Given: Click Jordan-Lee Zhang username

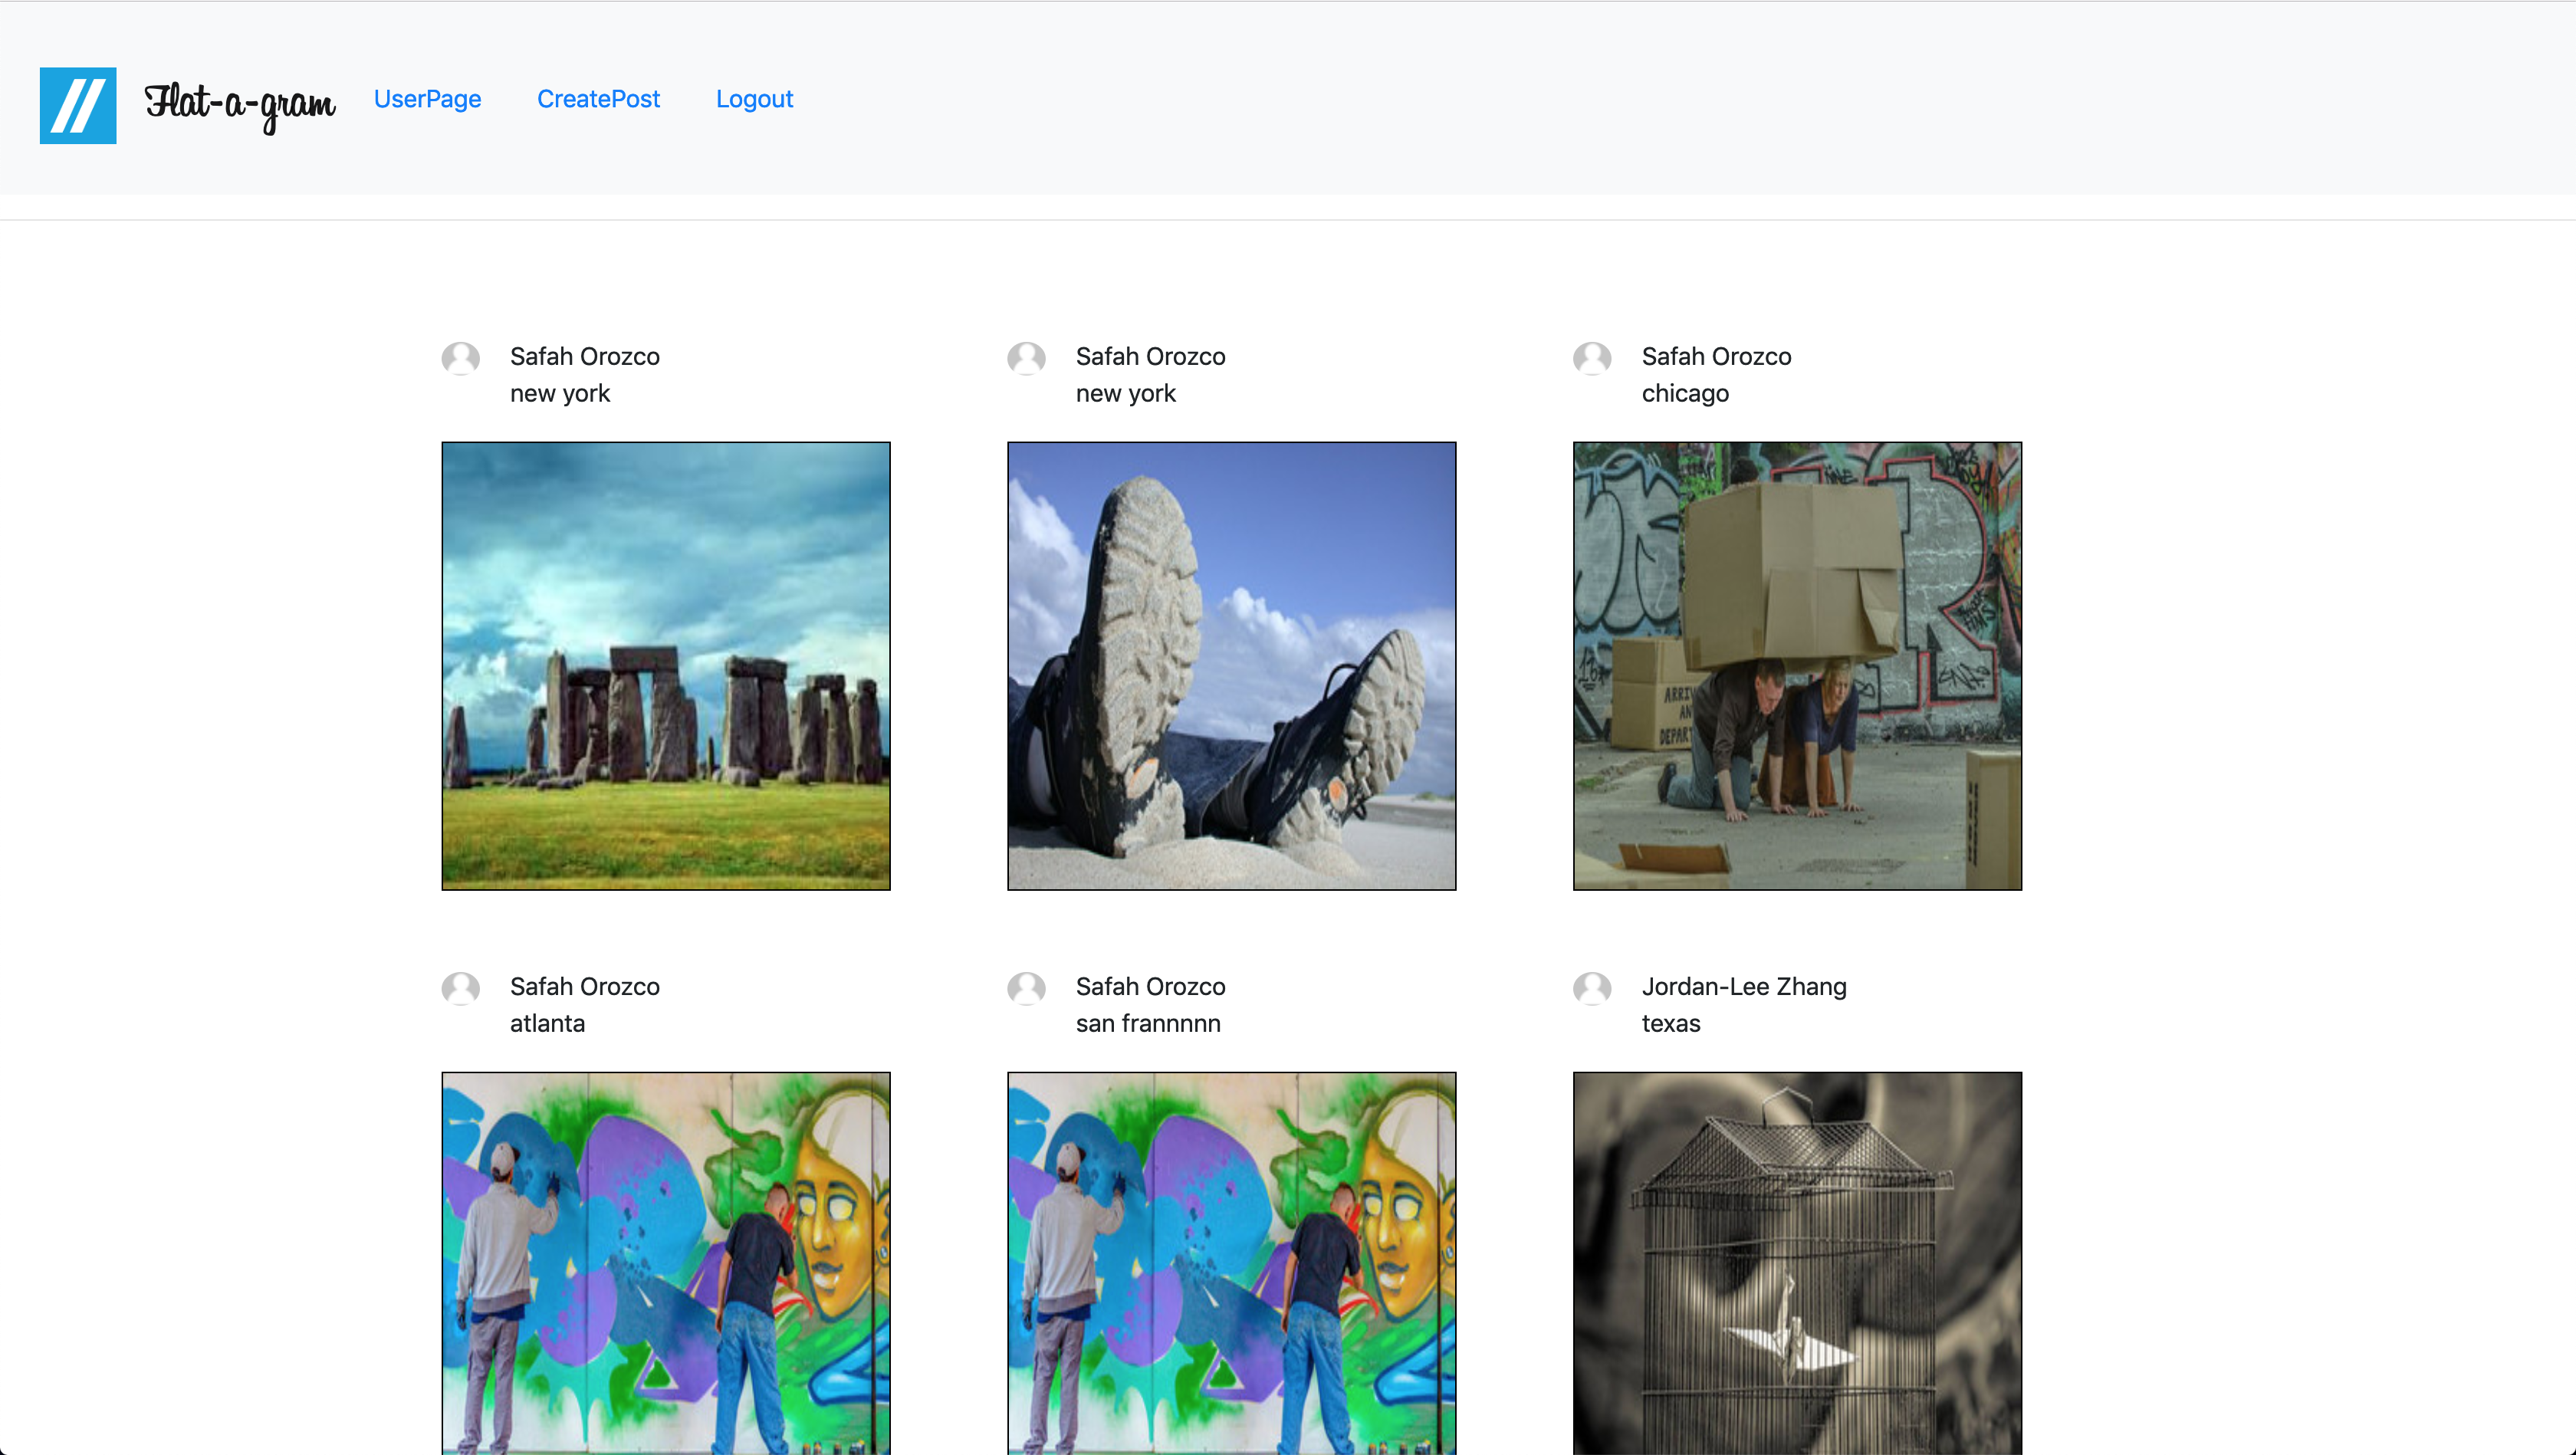Looking at the screenshot, I should click(x=1743, y=986).
